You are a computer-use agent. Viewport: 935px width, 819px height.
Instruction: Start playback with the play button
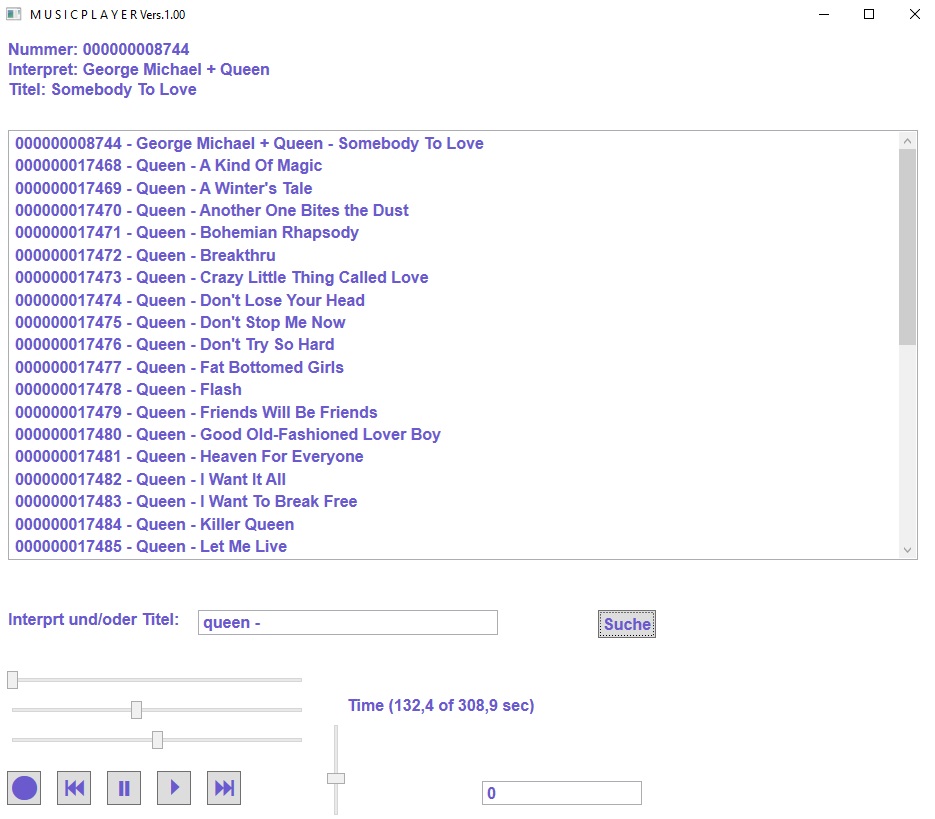pos(174,788)
